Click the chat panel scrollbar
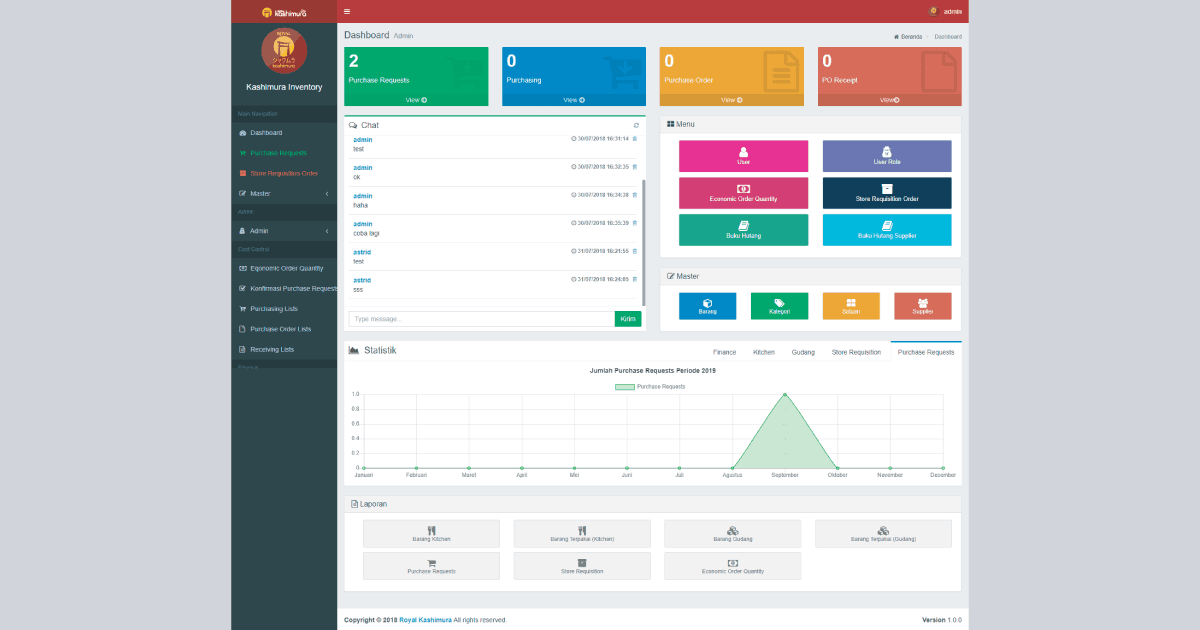The width and height of the screenshot is (1200, 630). [644, 243]
